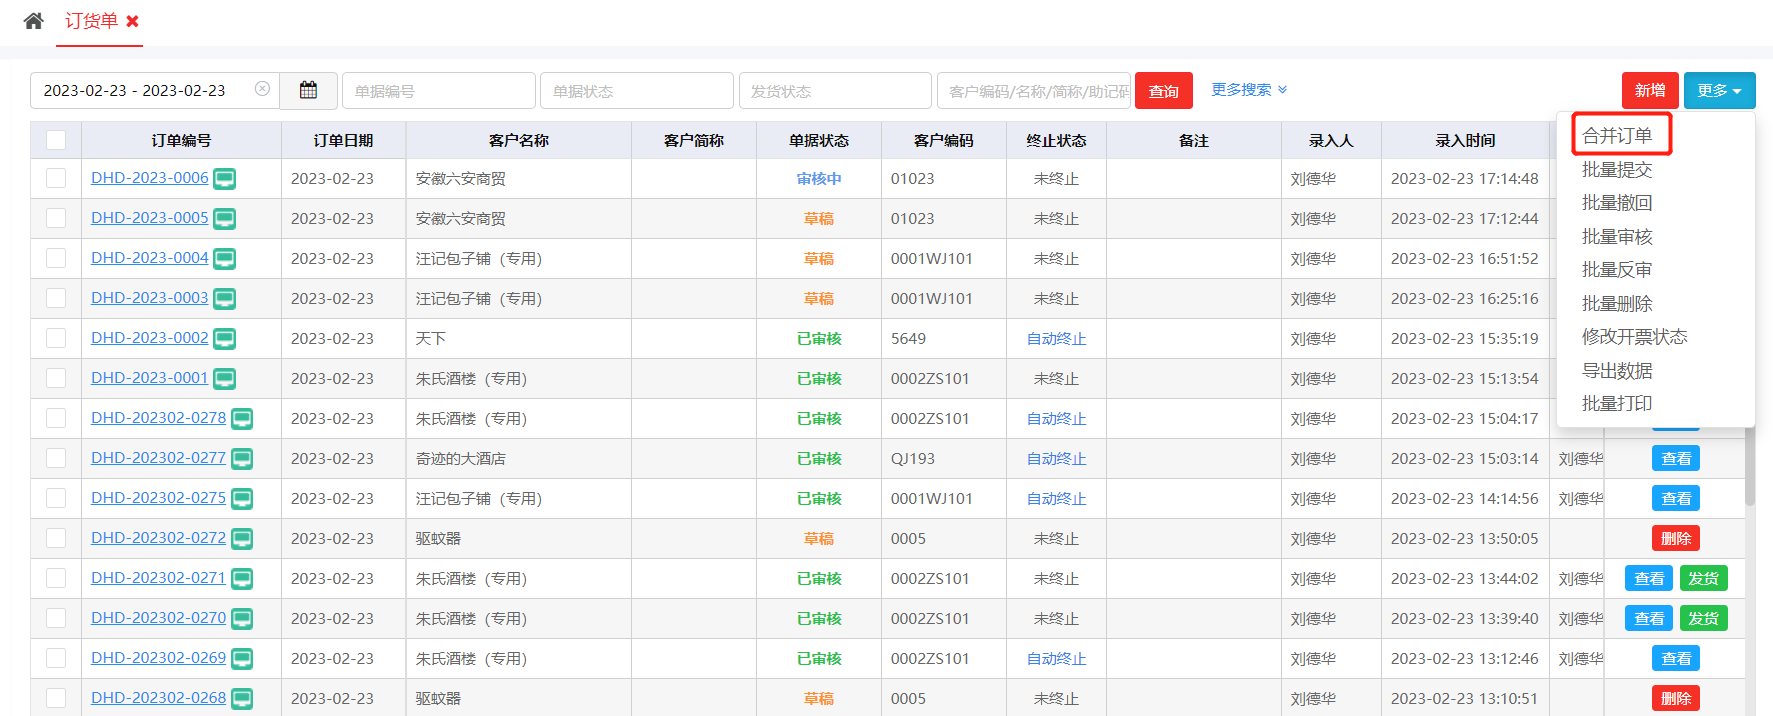
Task: Check the row DHD-2023-0002 checkbox
Action: (56, 338)
